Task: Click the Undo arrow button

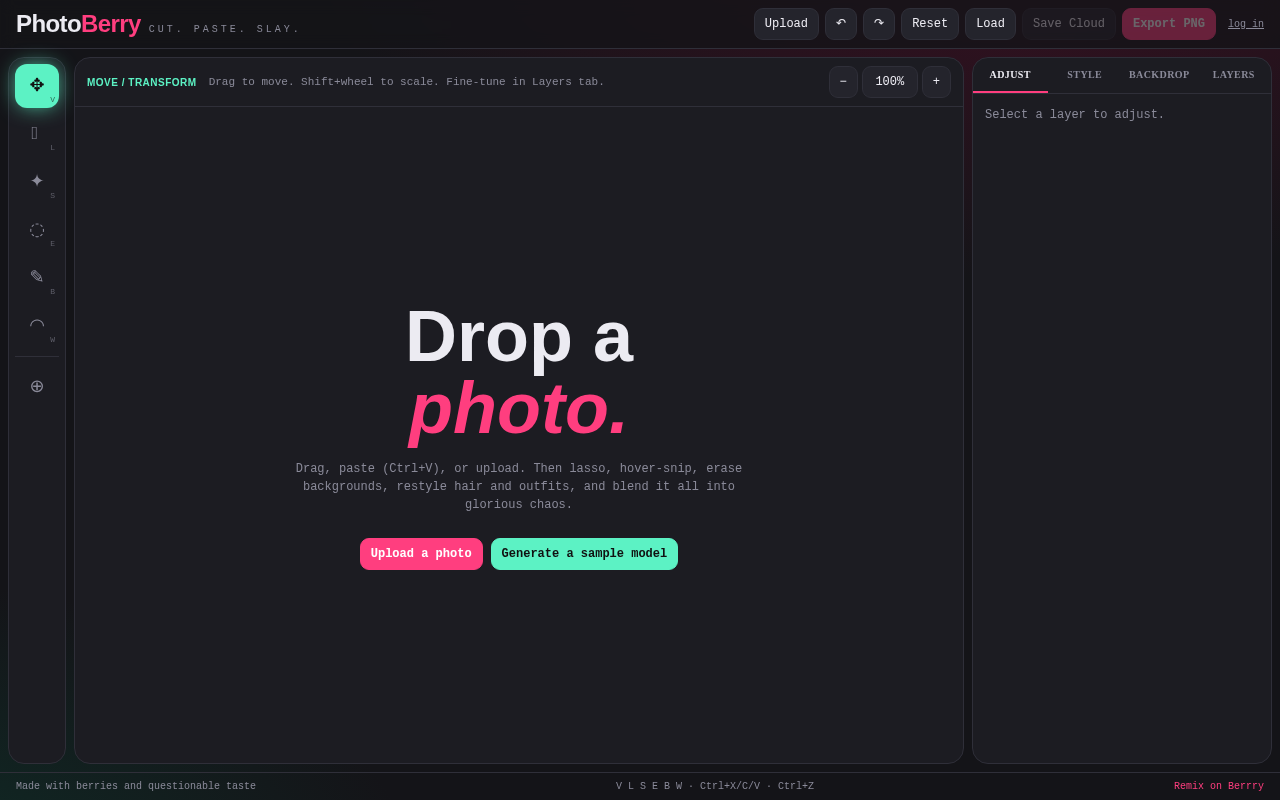Action: [841, 24]
